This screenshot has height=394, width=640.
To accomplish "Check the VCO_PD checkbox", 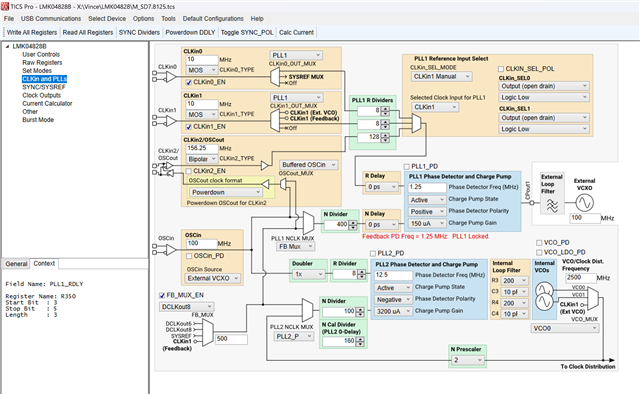I will click(539, 243).
